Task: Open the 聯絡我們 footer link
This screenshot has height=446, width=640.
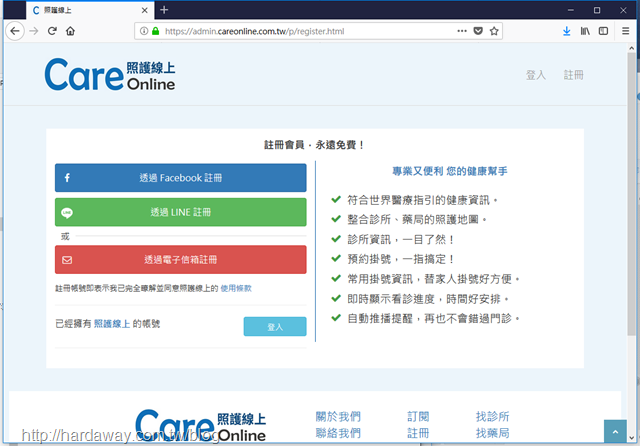Action: coord(338,433)
